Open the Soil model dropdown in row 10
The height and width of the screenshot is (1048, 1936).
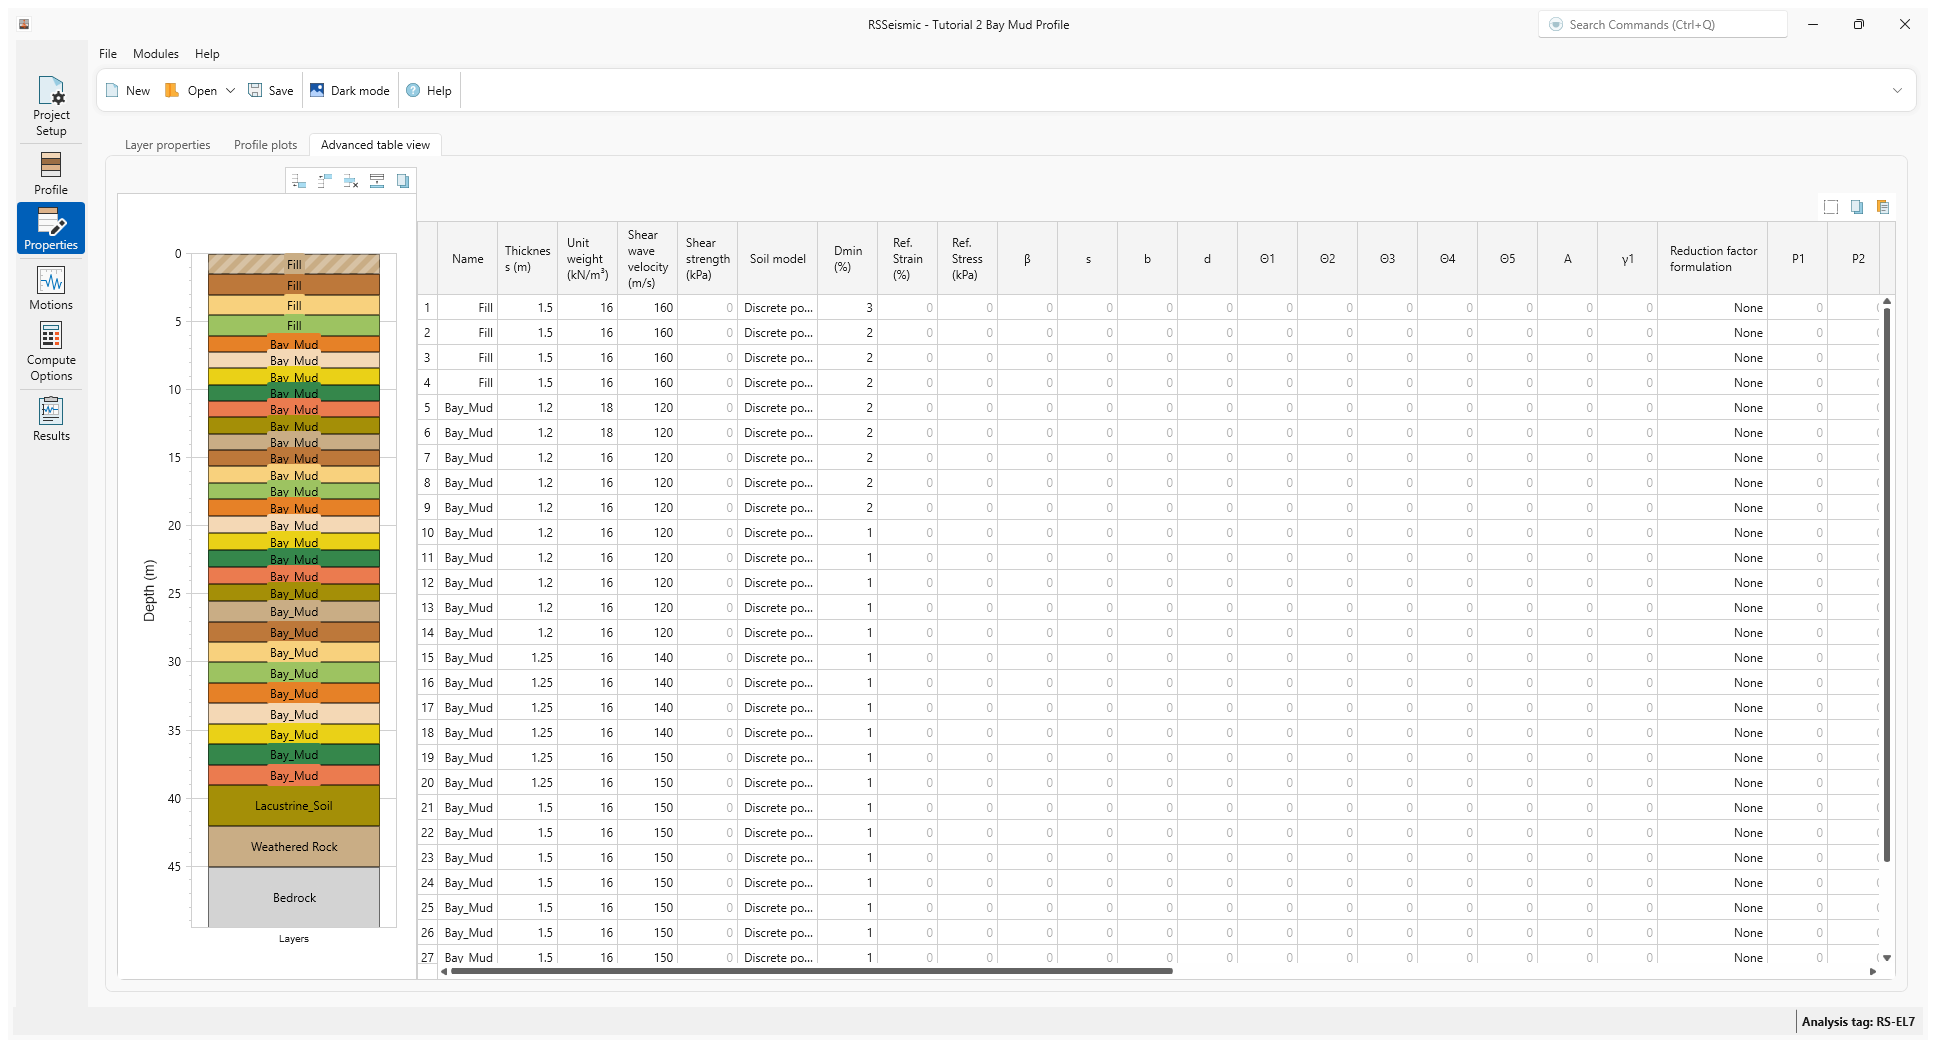778,533
